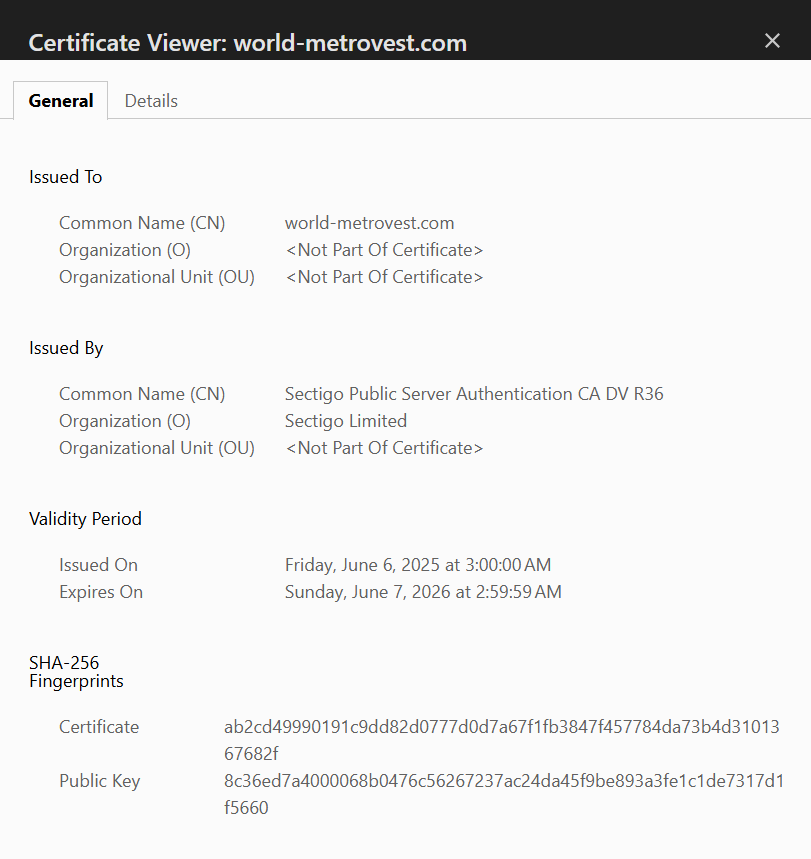Click the Certificate fingerprint label
This screenshot has height=859, width=811.
pos(99,727)
